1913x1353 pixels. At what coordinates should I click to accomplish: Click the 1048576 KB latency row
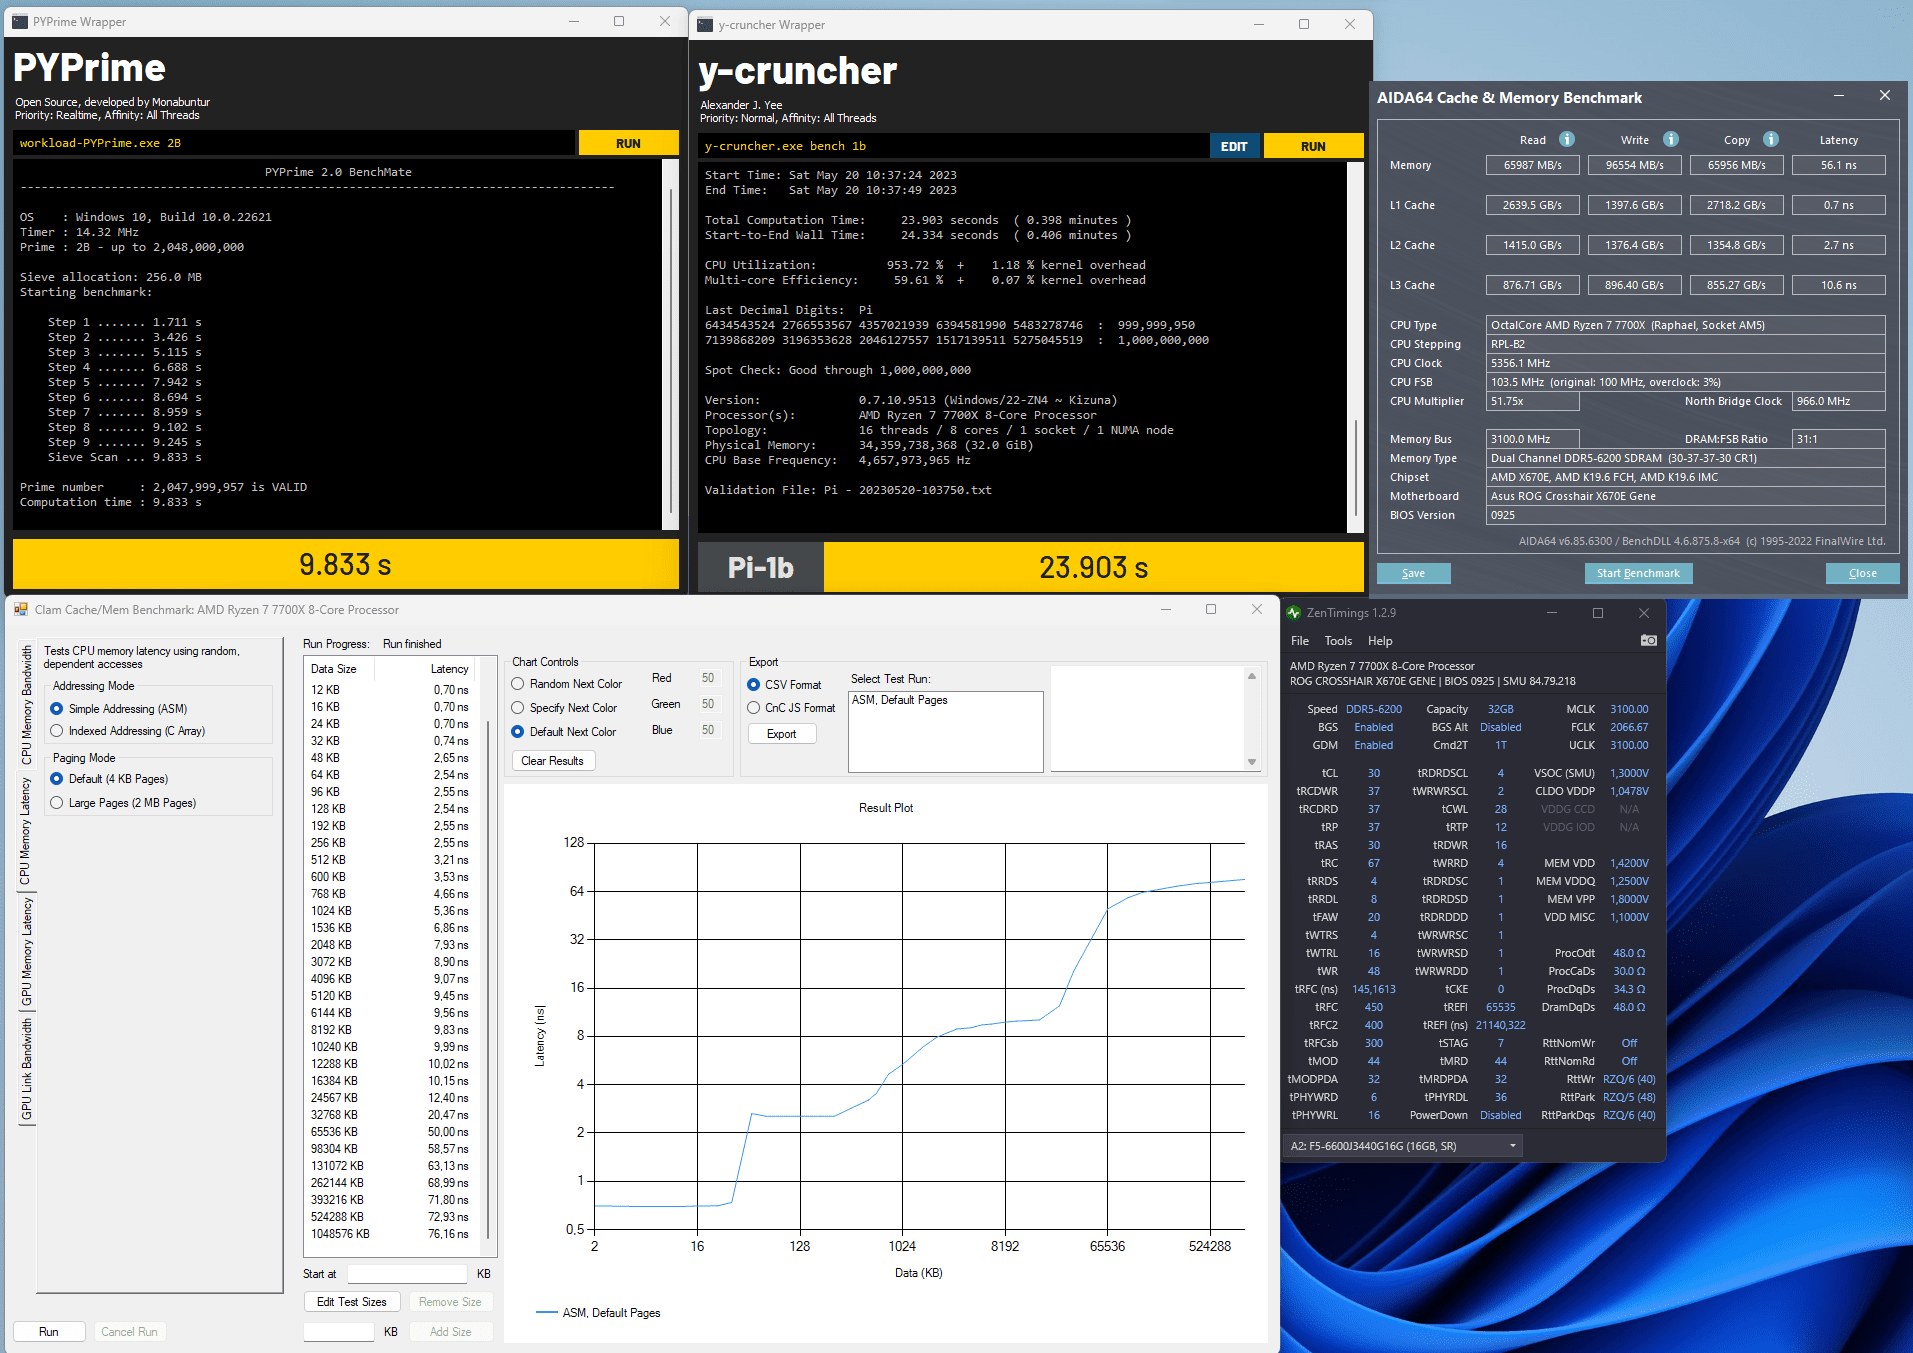click(x=390, y=1234)
